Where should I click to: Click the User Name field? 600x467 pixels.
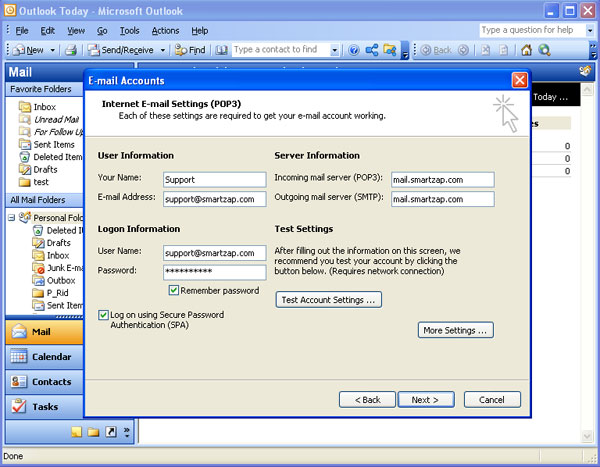[215, 253]
